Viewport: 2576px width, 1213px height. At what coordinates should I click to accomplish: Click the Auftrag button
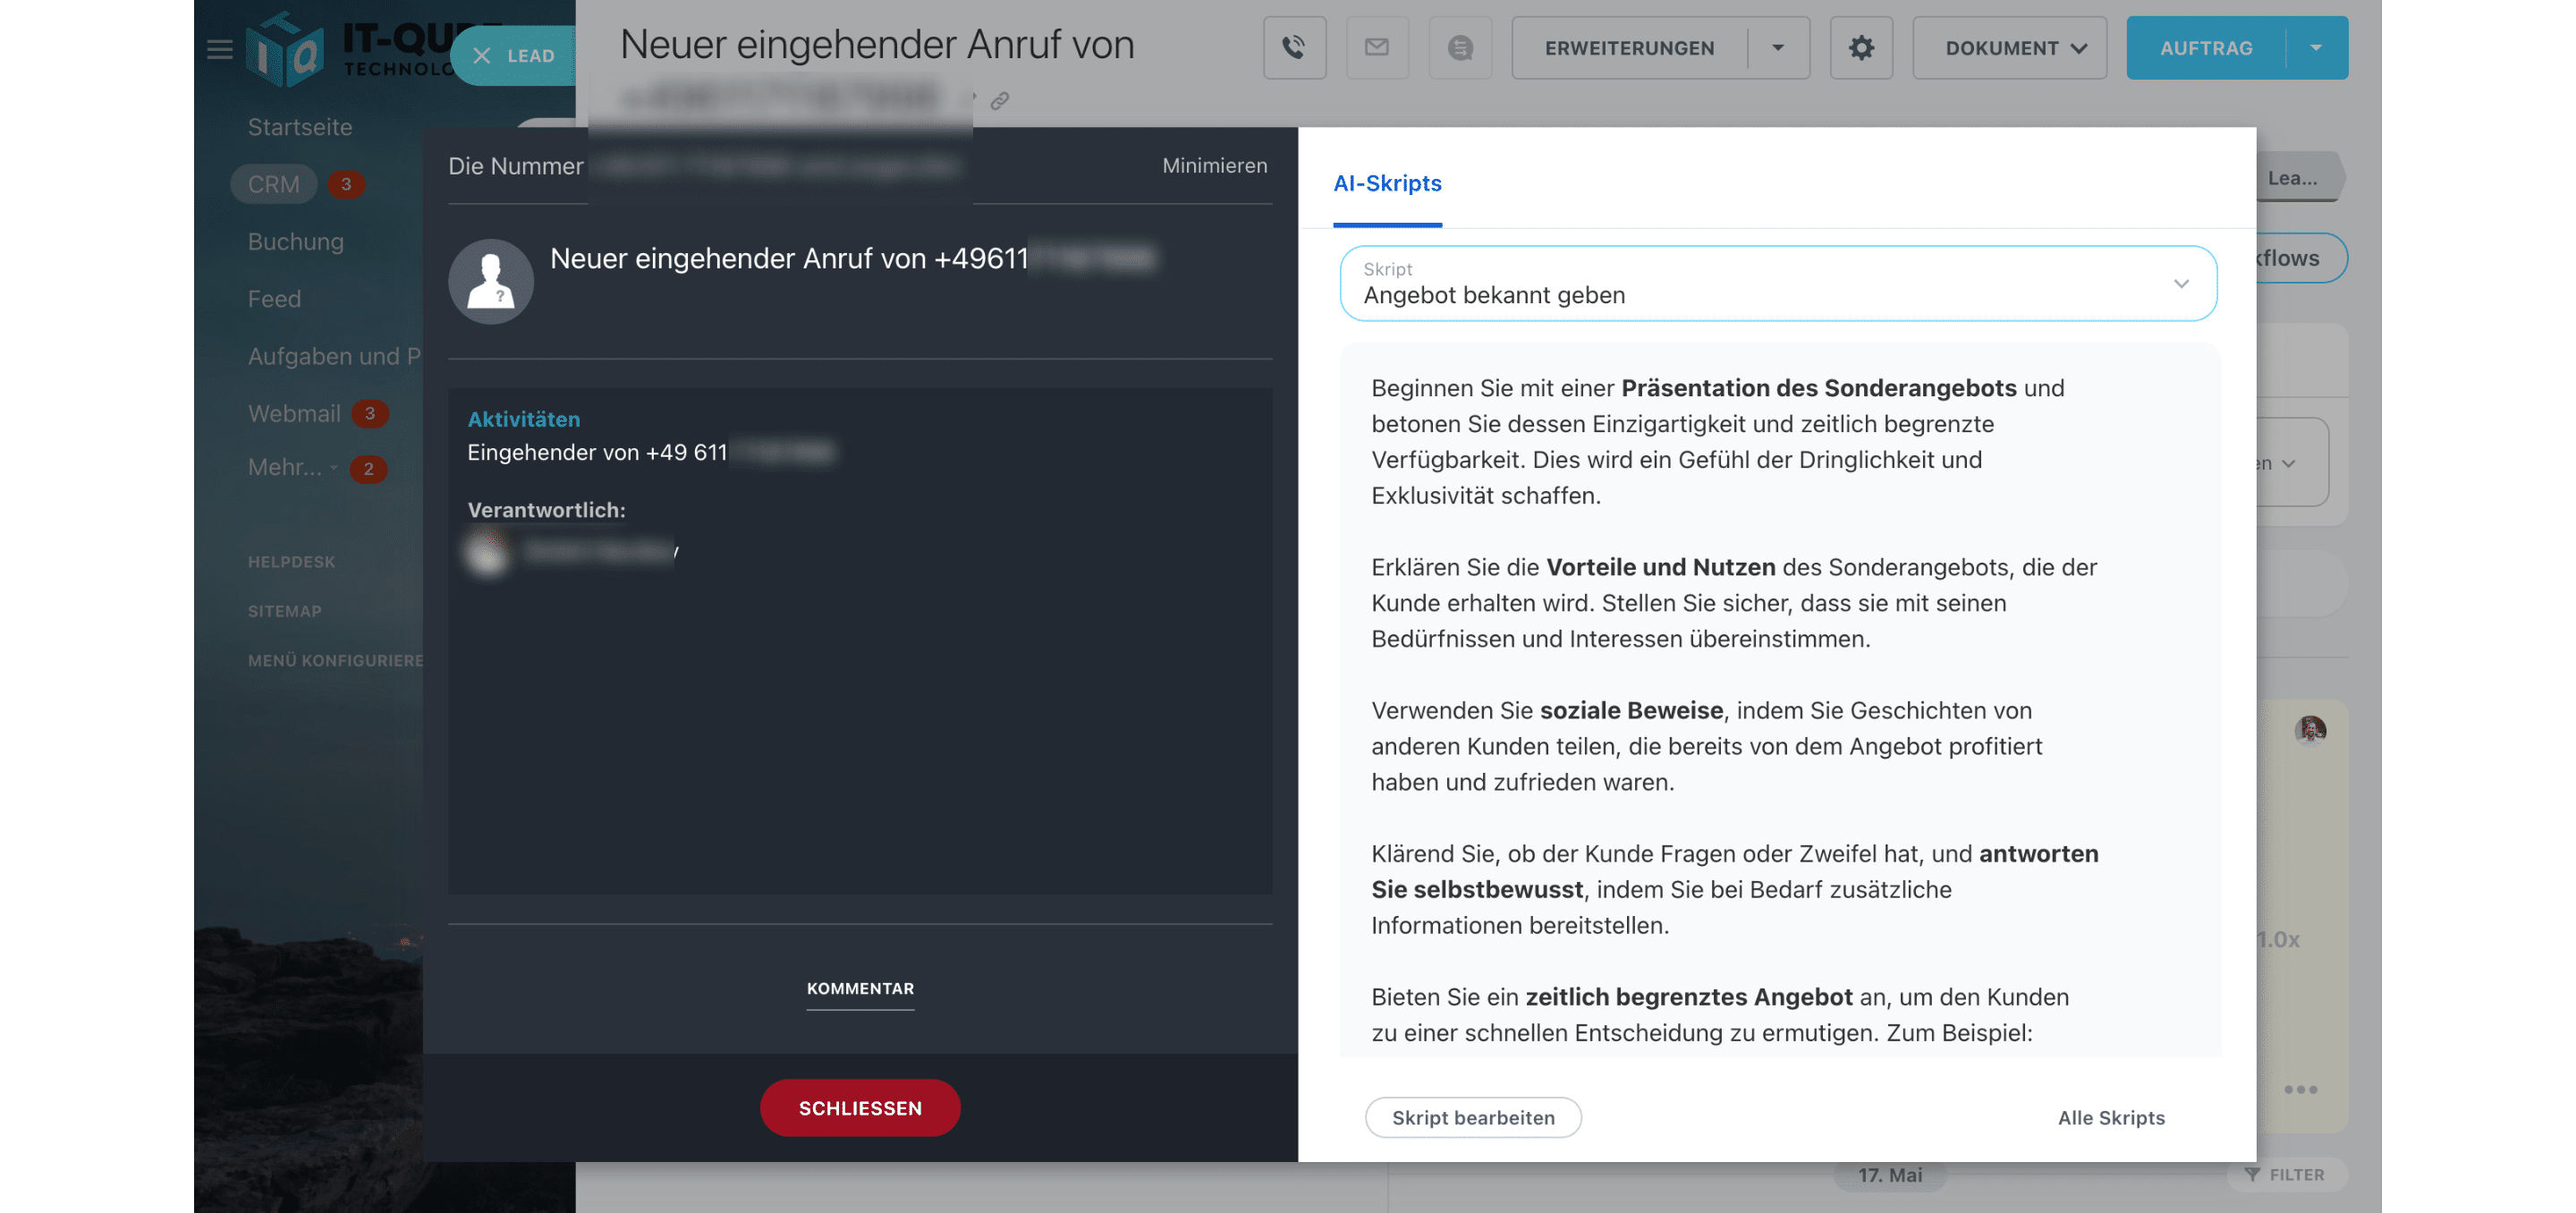click(2206, 48)
